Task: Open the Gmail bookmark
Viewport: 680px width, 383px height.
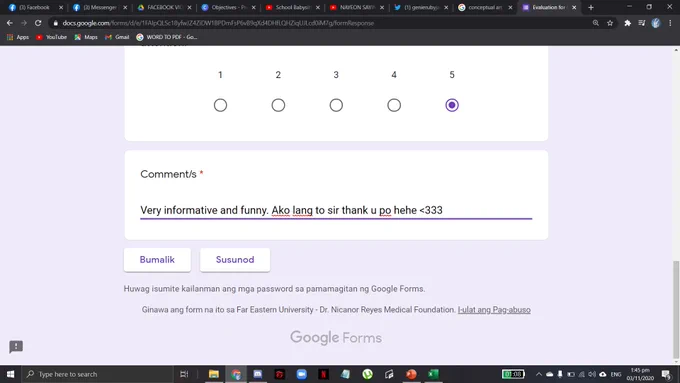Action: (x=117, y=37)
